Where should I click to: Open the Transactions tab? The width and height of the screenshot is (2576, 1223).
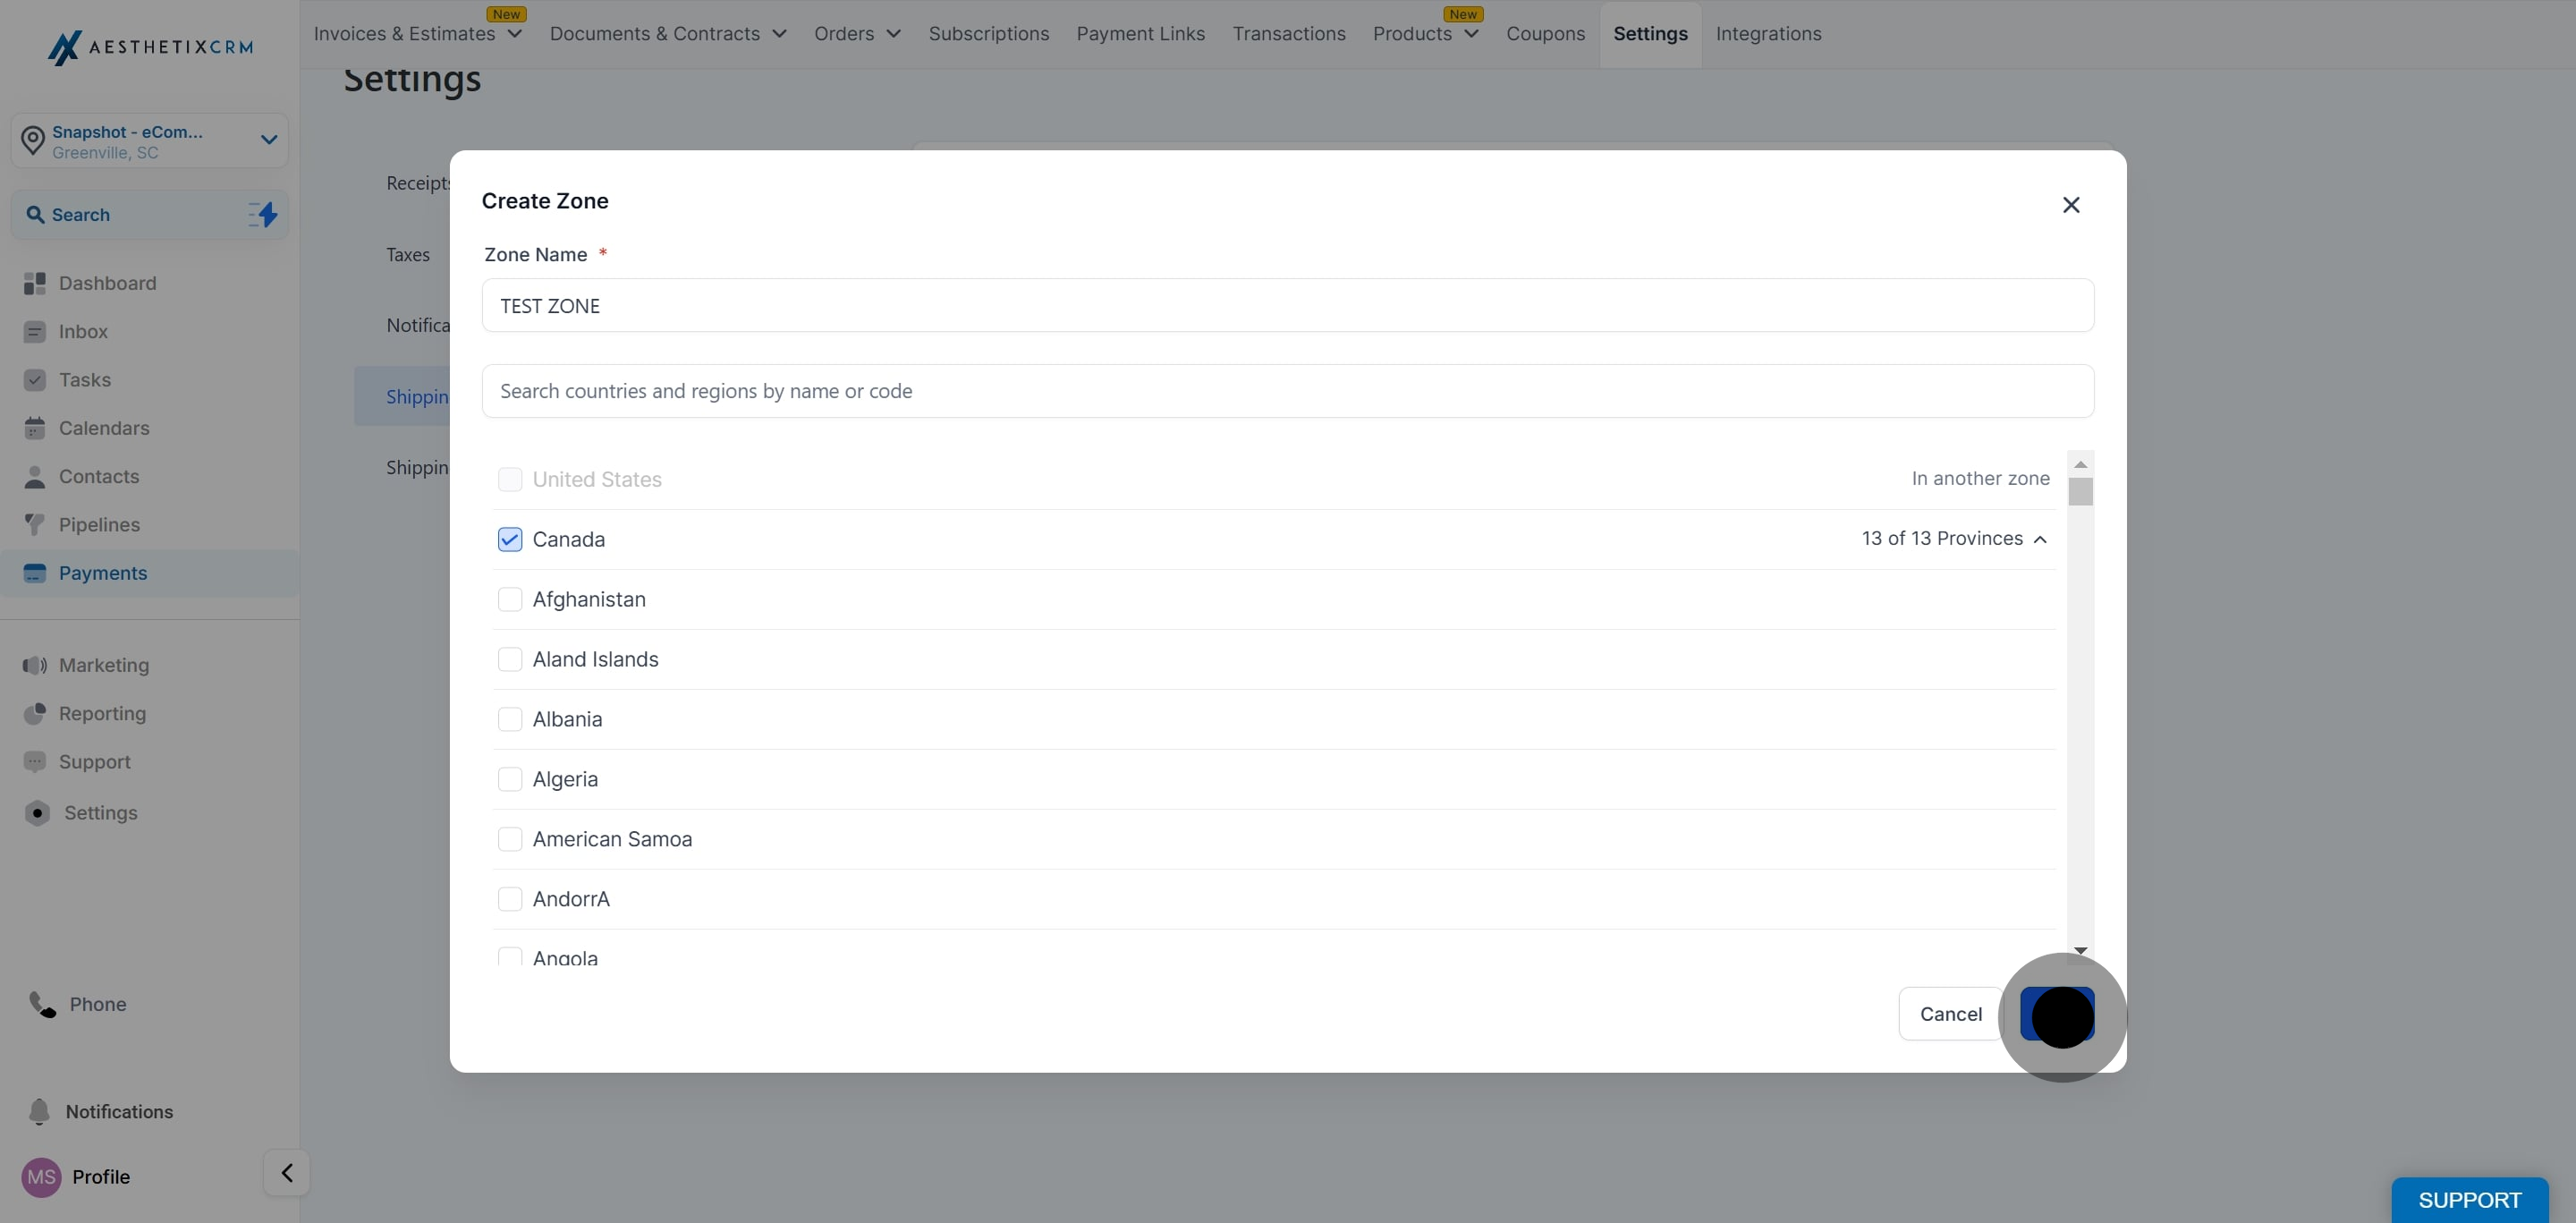coord(1289,34)
